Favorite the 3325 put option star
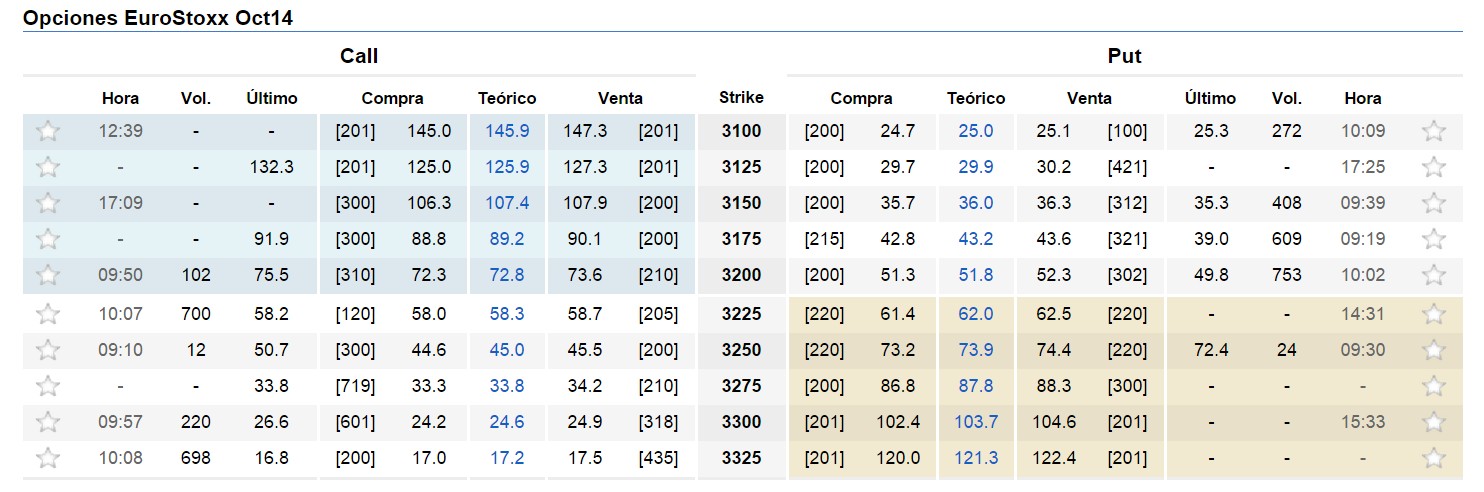The width and height of the screenshot is (1484, 492). (x=1434, y=458)
